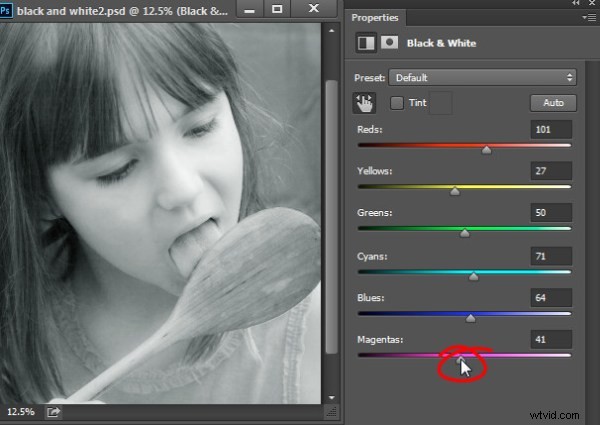Screen dimensions: 600x425
Task: Click the Yellows slider handle
Action: [455, 191]
